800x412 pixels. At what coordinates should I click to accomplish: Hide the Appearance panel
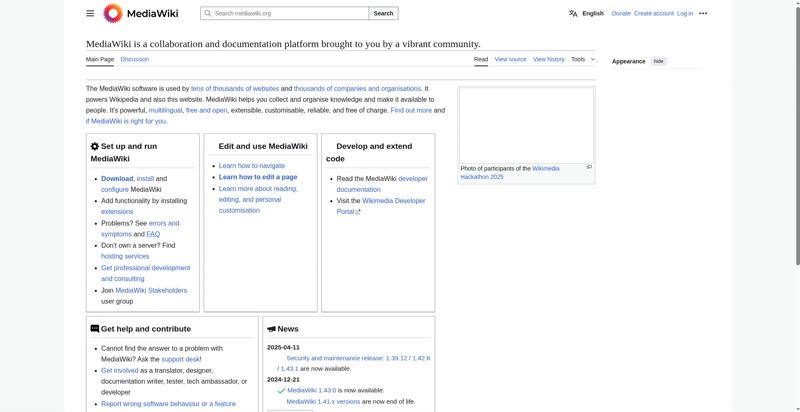[659, 61]
